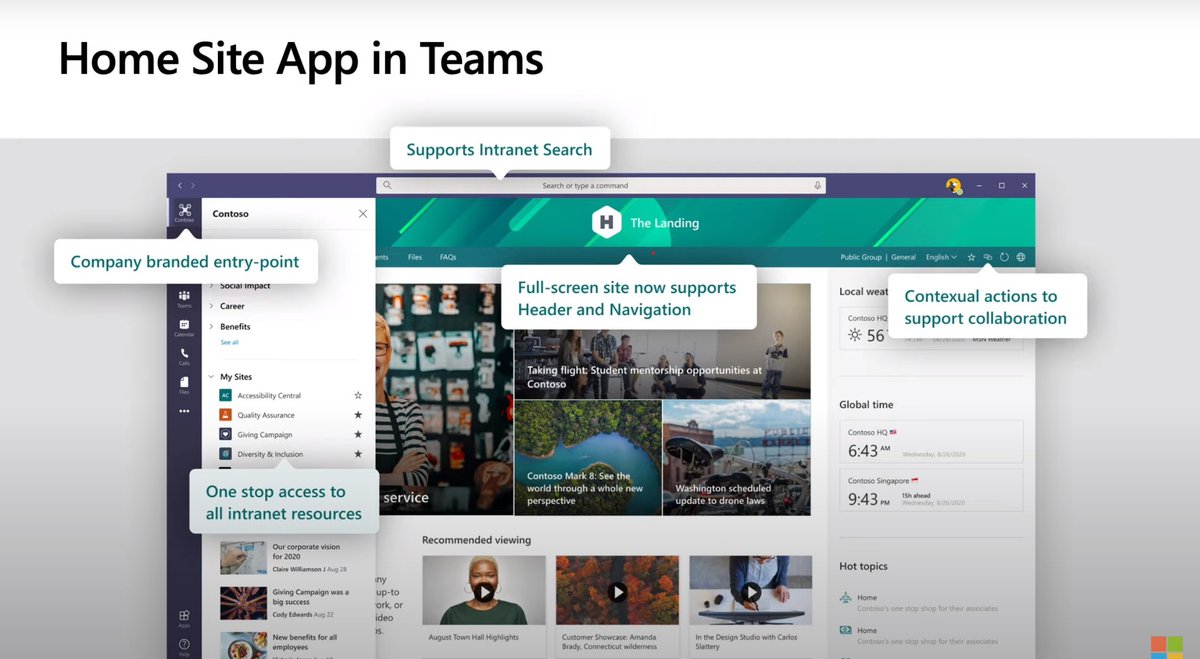Click Contoso HQ weather card
1200x659 pixels.
(x=931, y=330)
